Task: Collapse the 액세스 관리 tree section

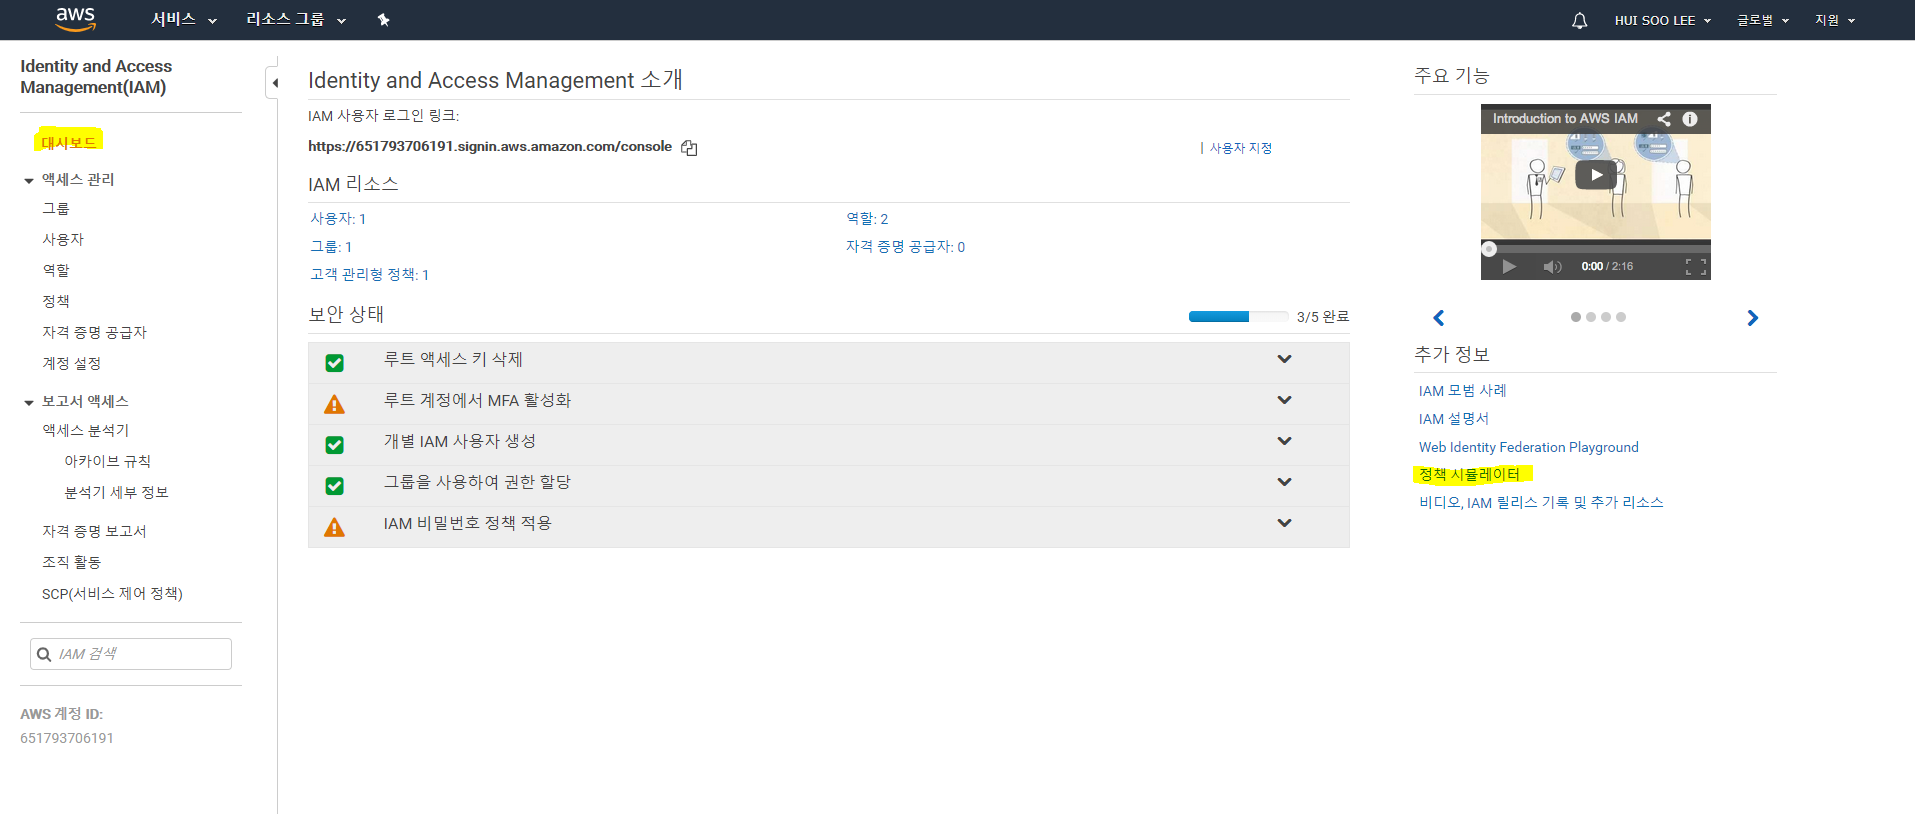Action: coord(29,181)
